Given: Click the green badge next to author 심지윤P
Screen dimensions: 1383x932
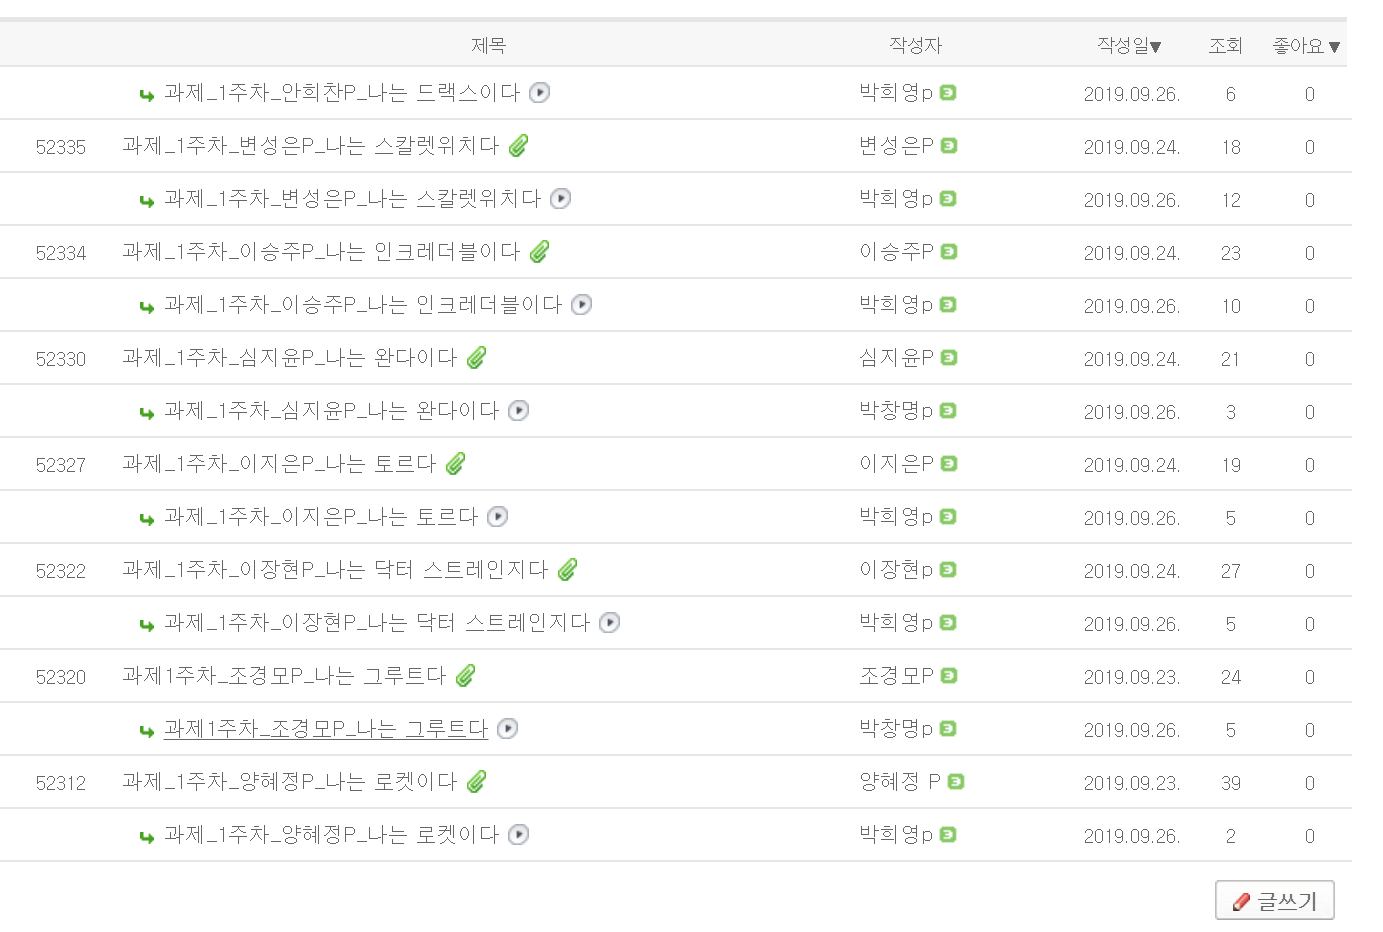Looking at the screenshot, I should pos(949,358).
